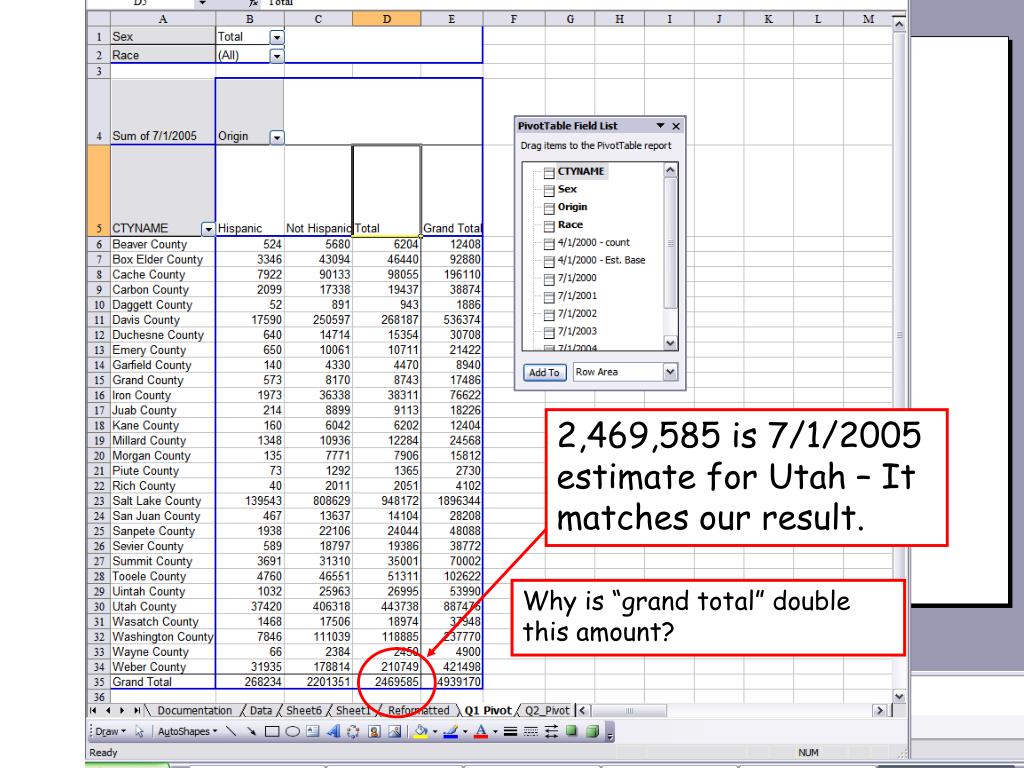The height and width of the screenshot is (768, 1024).
Task: Switch to the Q2_Pivot sheet tab
Action: coord(547,710)
